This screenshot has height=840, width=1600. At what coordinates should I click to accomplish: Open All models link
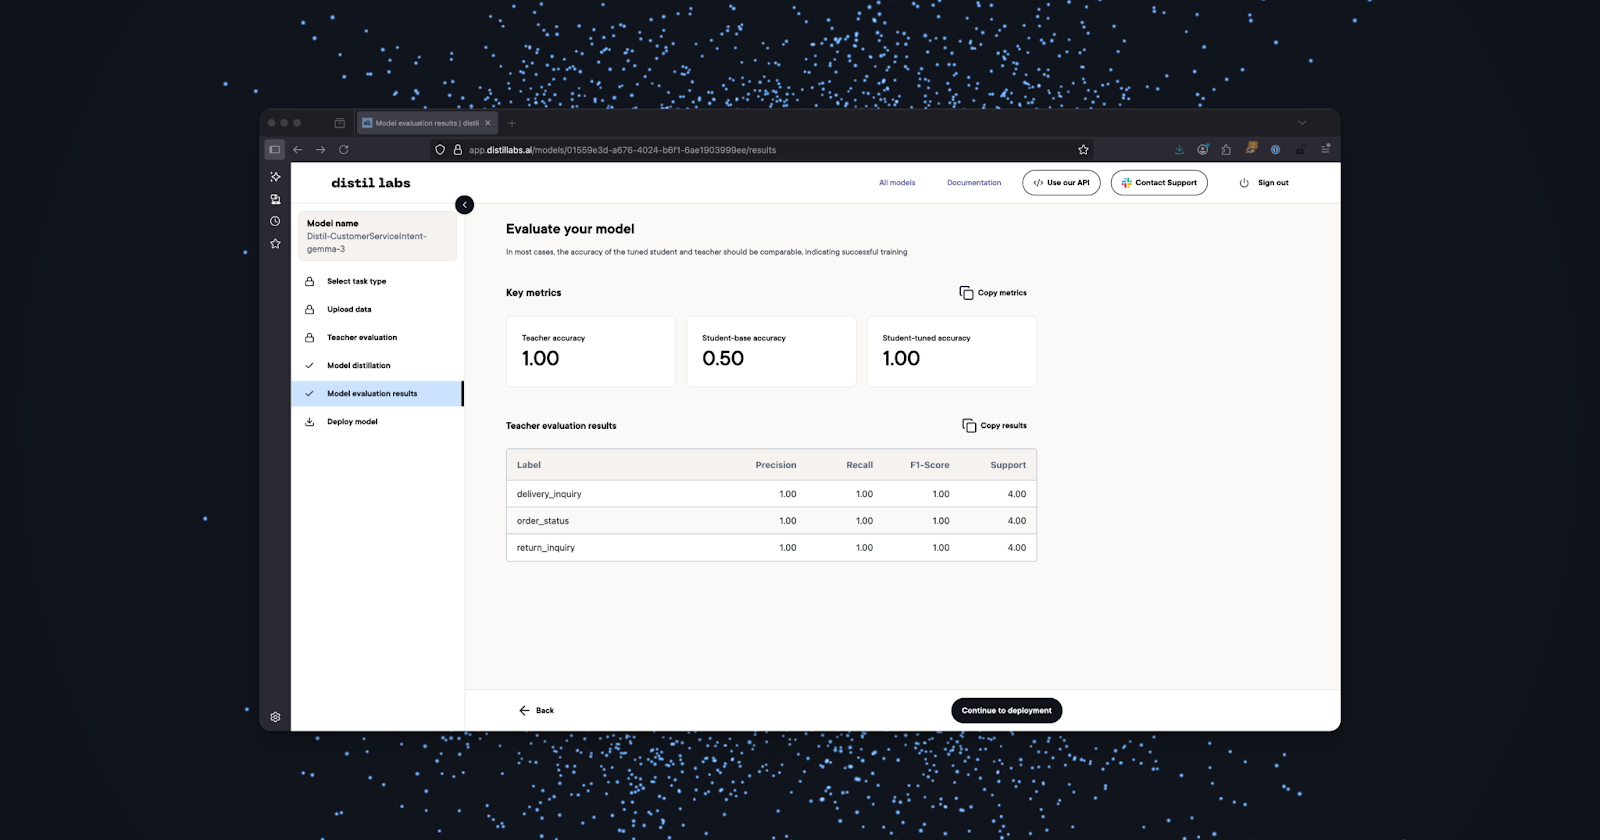[897, 183]
